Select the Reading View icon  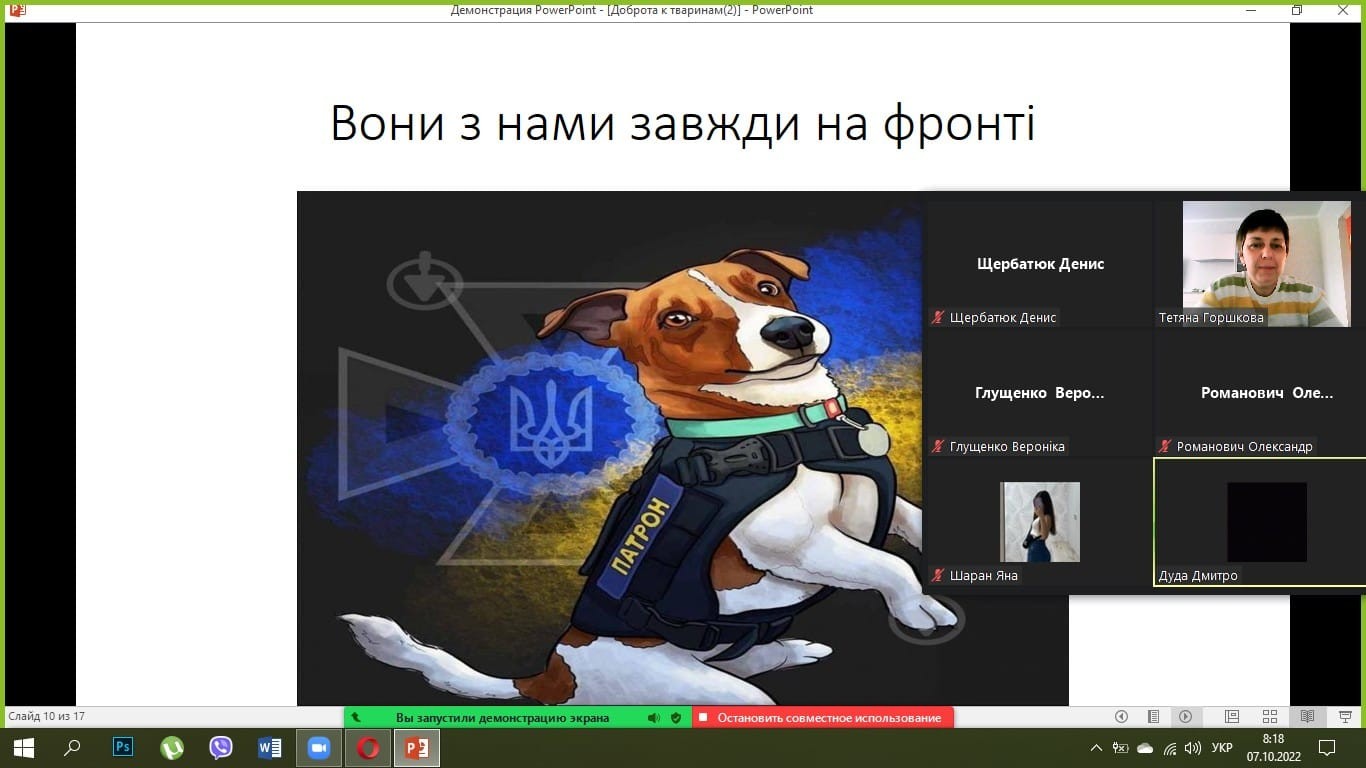1307,717
